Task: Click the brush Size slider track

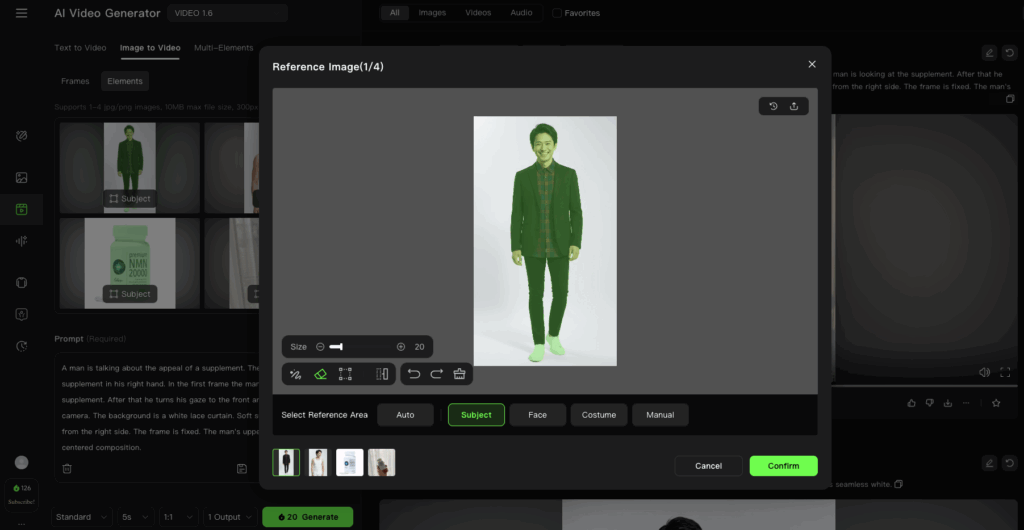Action: tap(362, 347)
